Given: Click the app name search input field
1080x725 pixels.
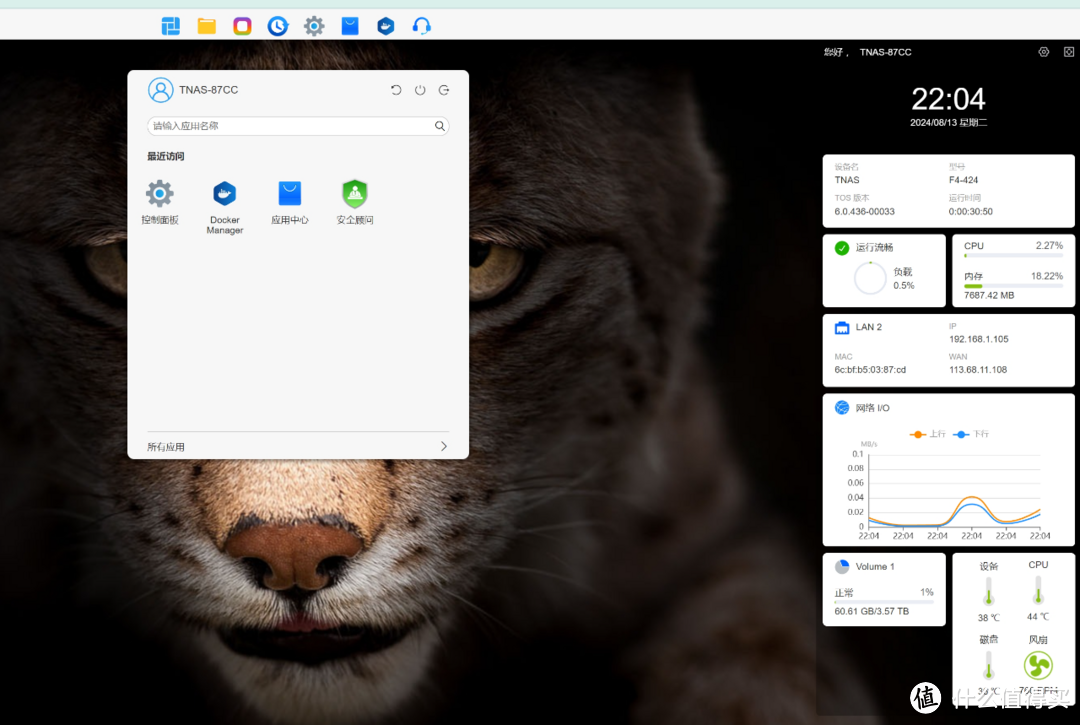Looking at the screenshot, I should click(290, 126).
